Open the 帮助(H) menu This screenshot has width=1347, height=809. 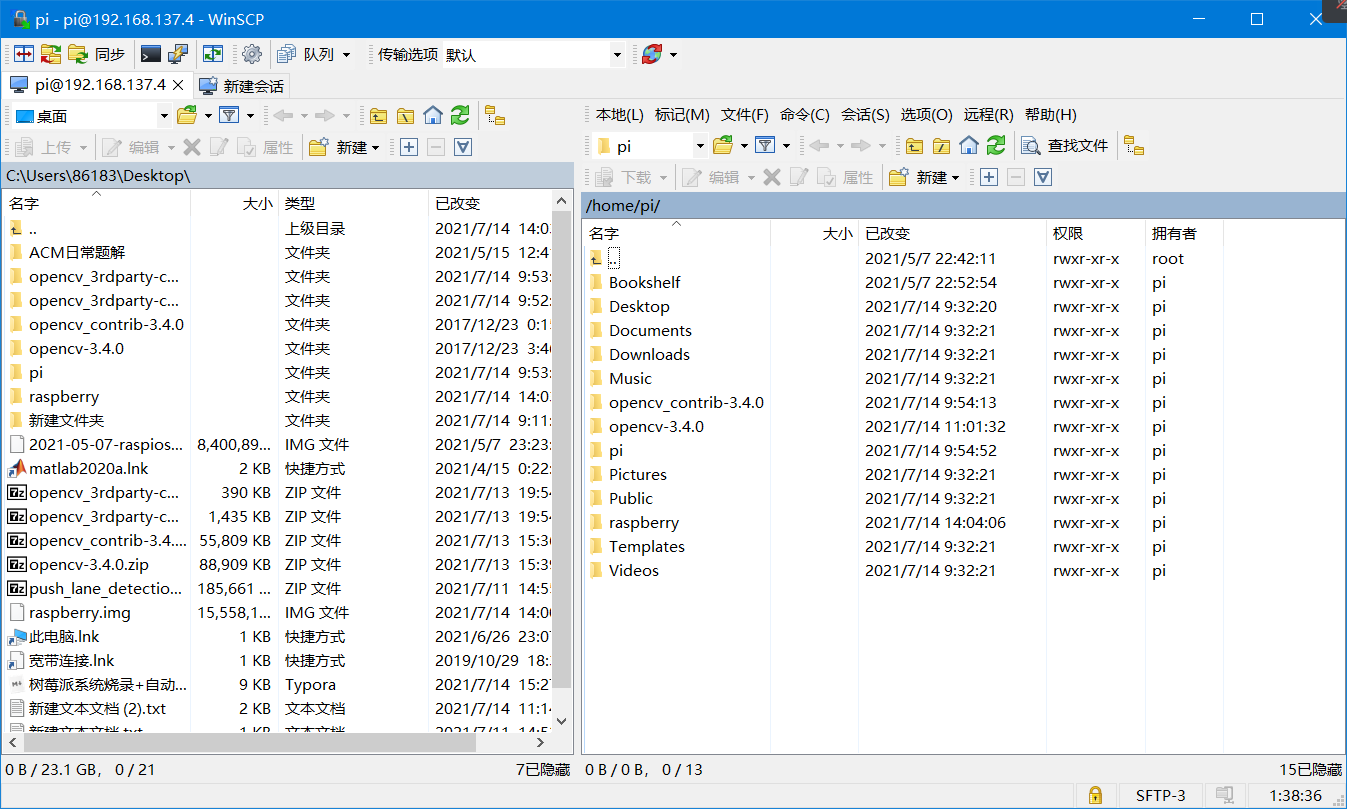coord(1051,115)
